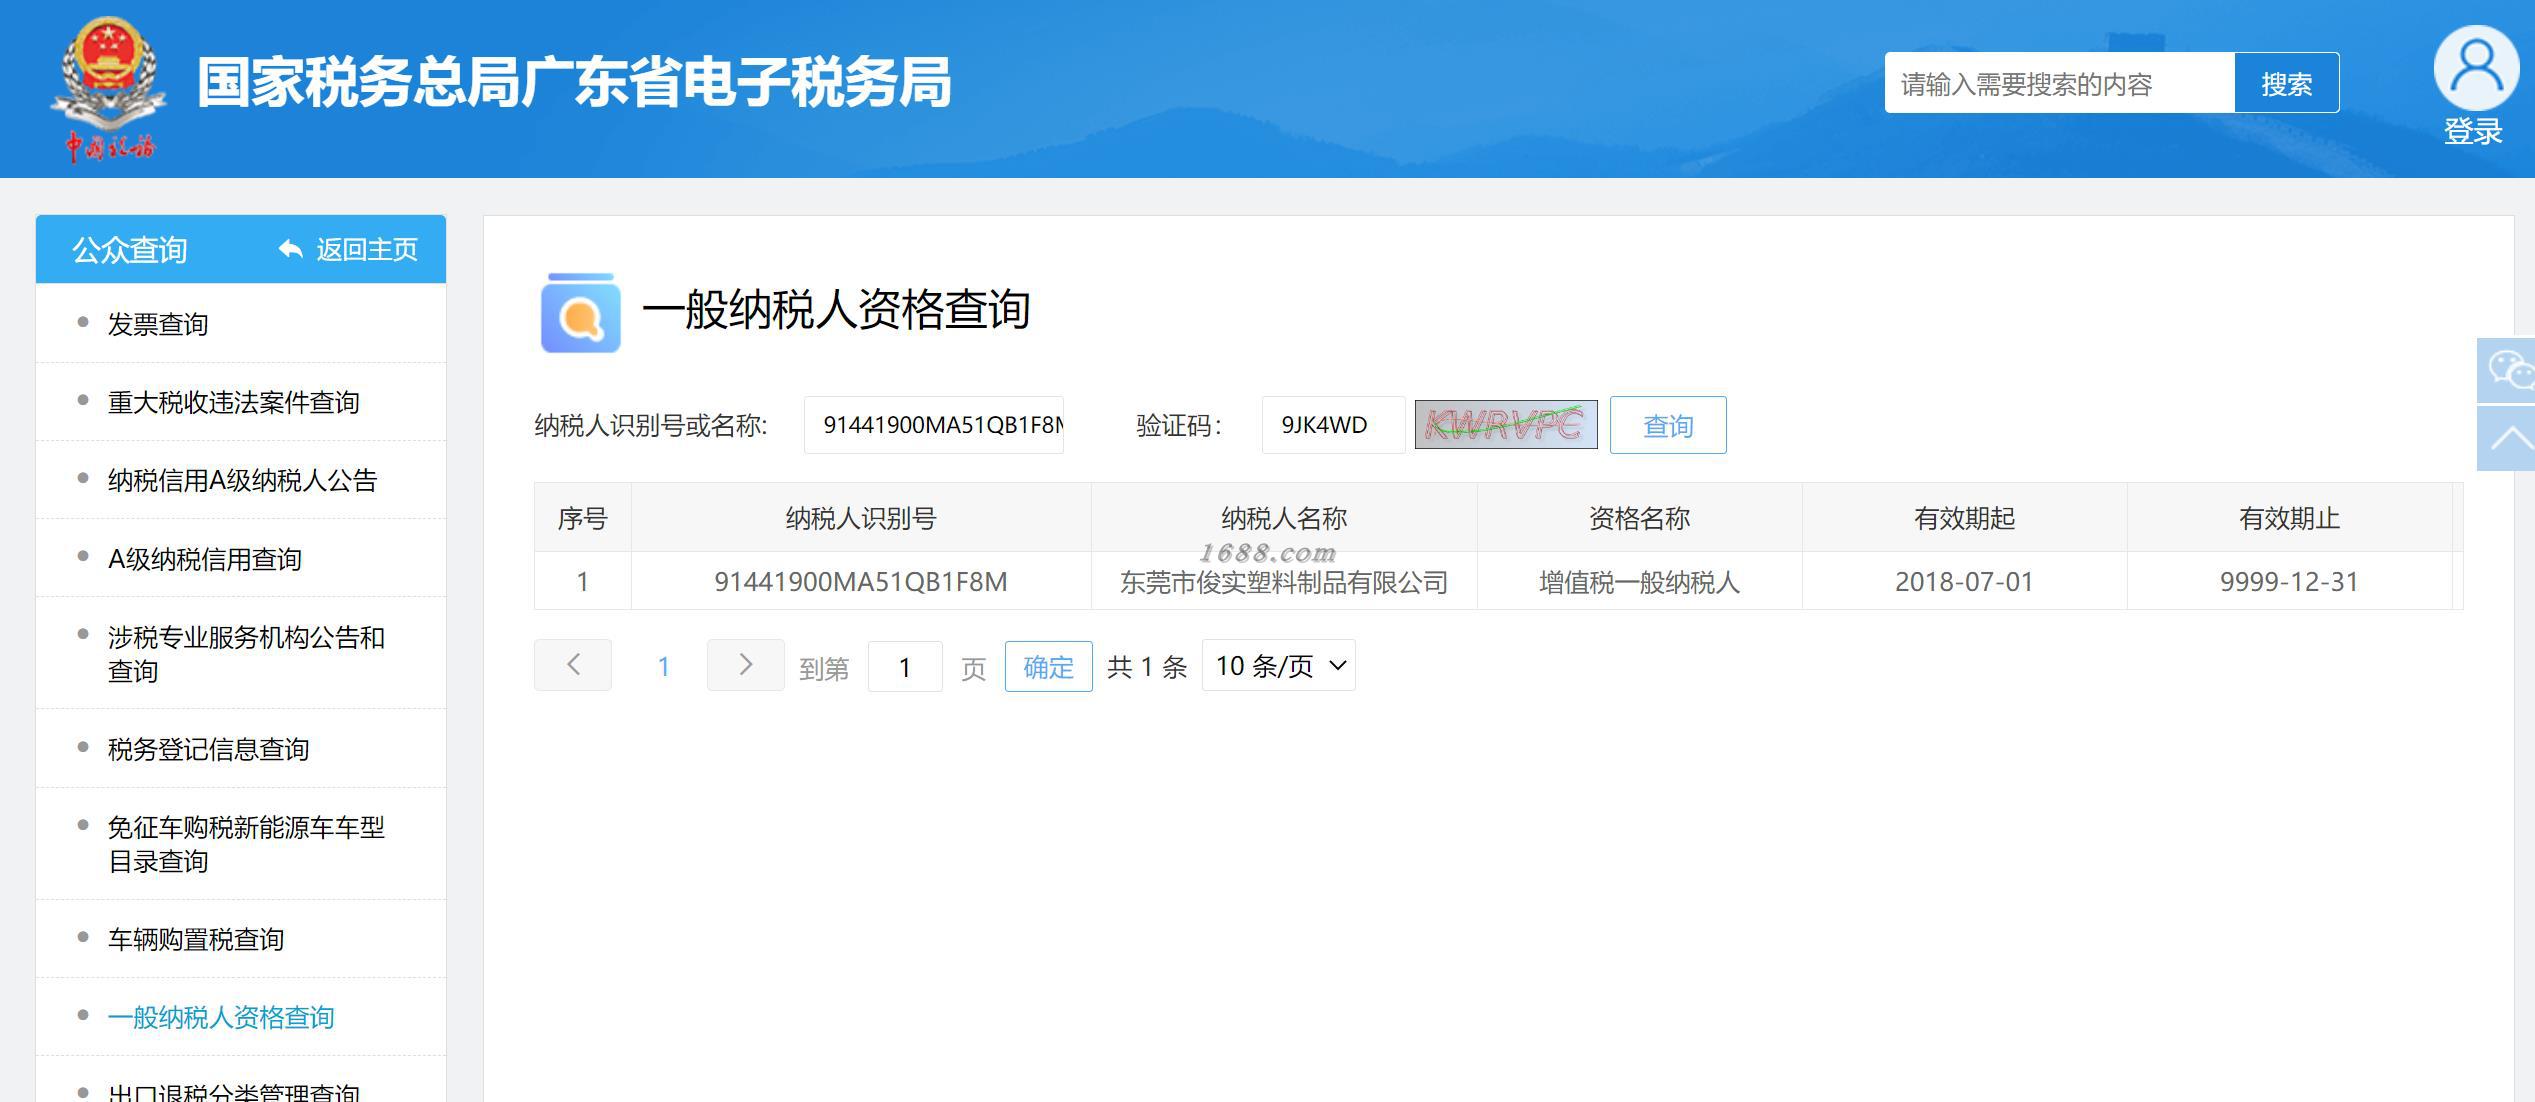The image size is (2535, 1102).
Task: Go to previous results page arrow
Action: (x=573, y=665)
